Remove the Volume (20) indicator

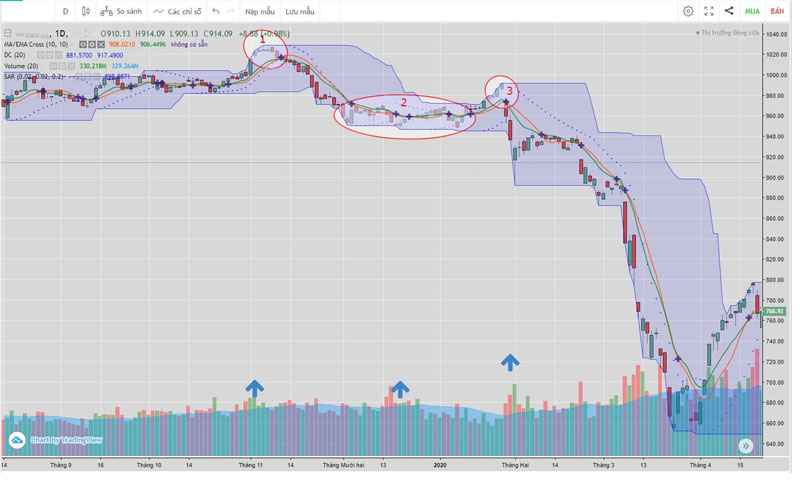point(71,66)
